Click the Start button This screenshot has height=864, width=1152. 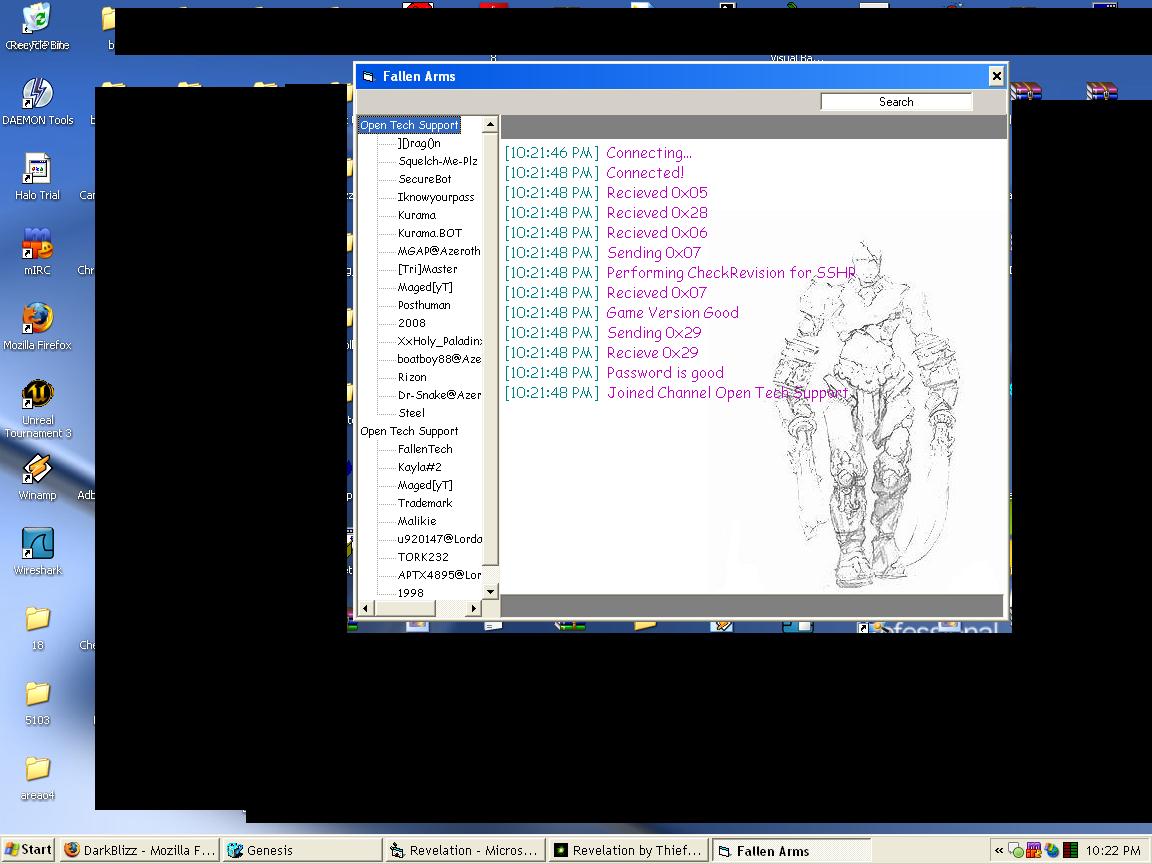click(28, 850)
